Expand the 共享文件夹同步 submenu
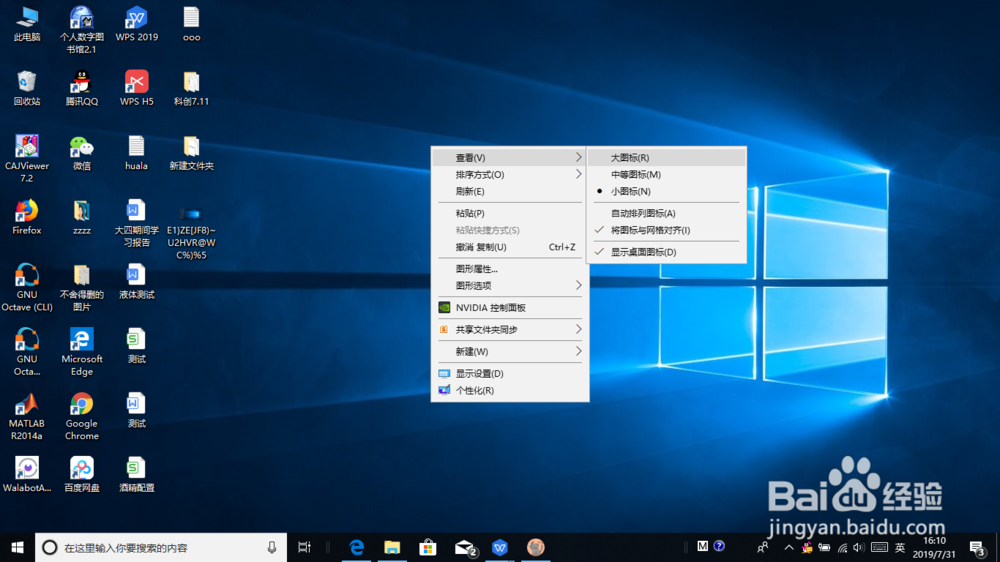 pyautogui.click(x=510, y=329)
